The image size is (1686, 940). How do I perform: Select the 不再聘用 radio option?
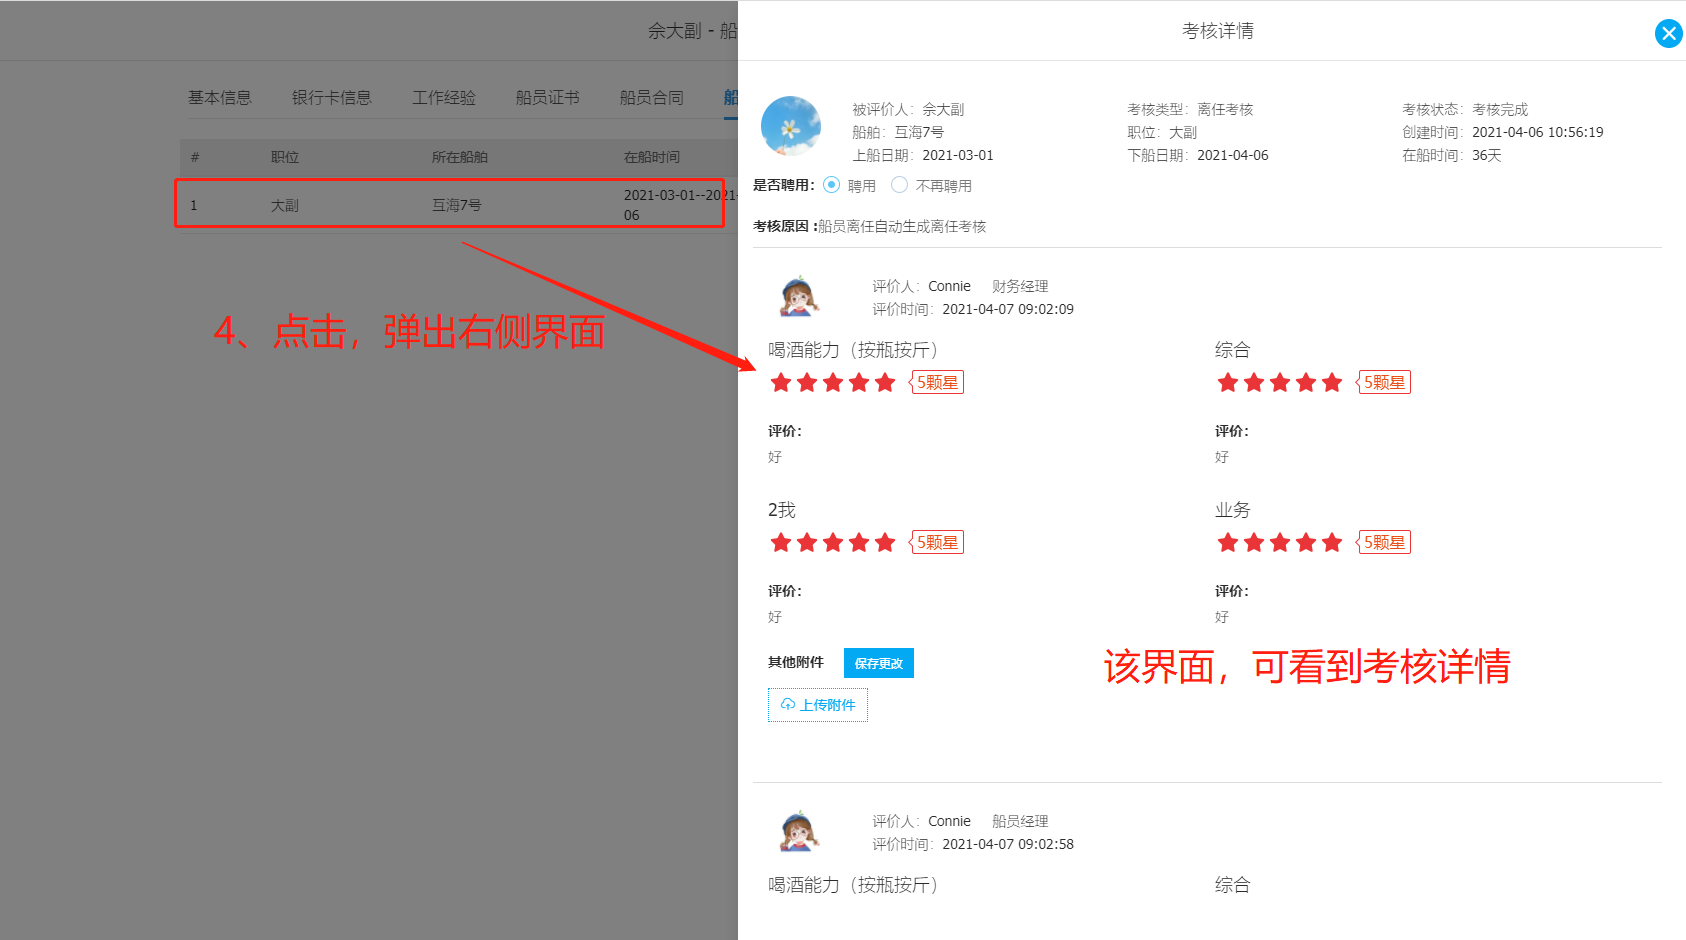(899, 185)
